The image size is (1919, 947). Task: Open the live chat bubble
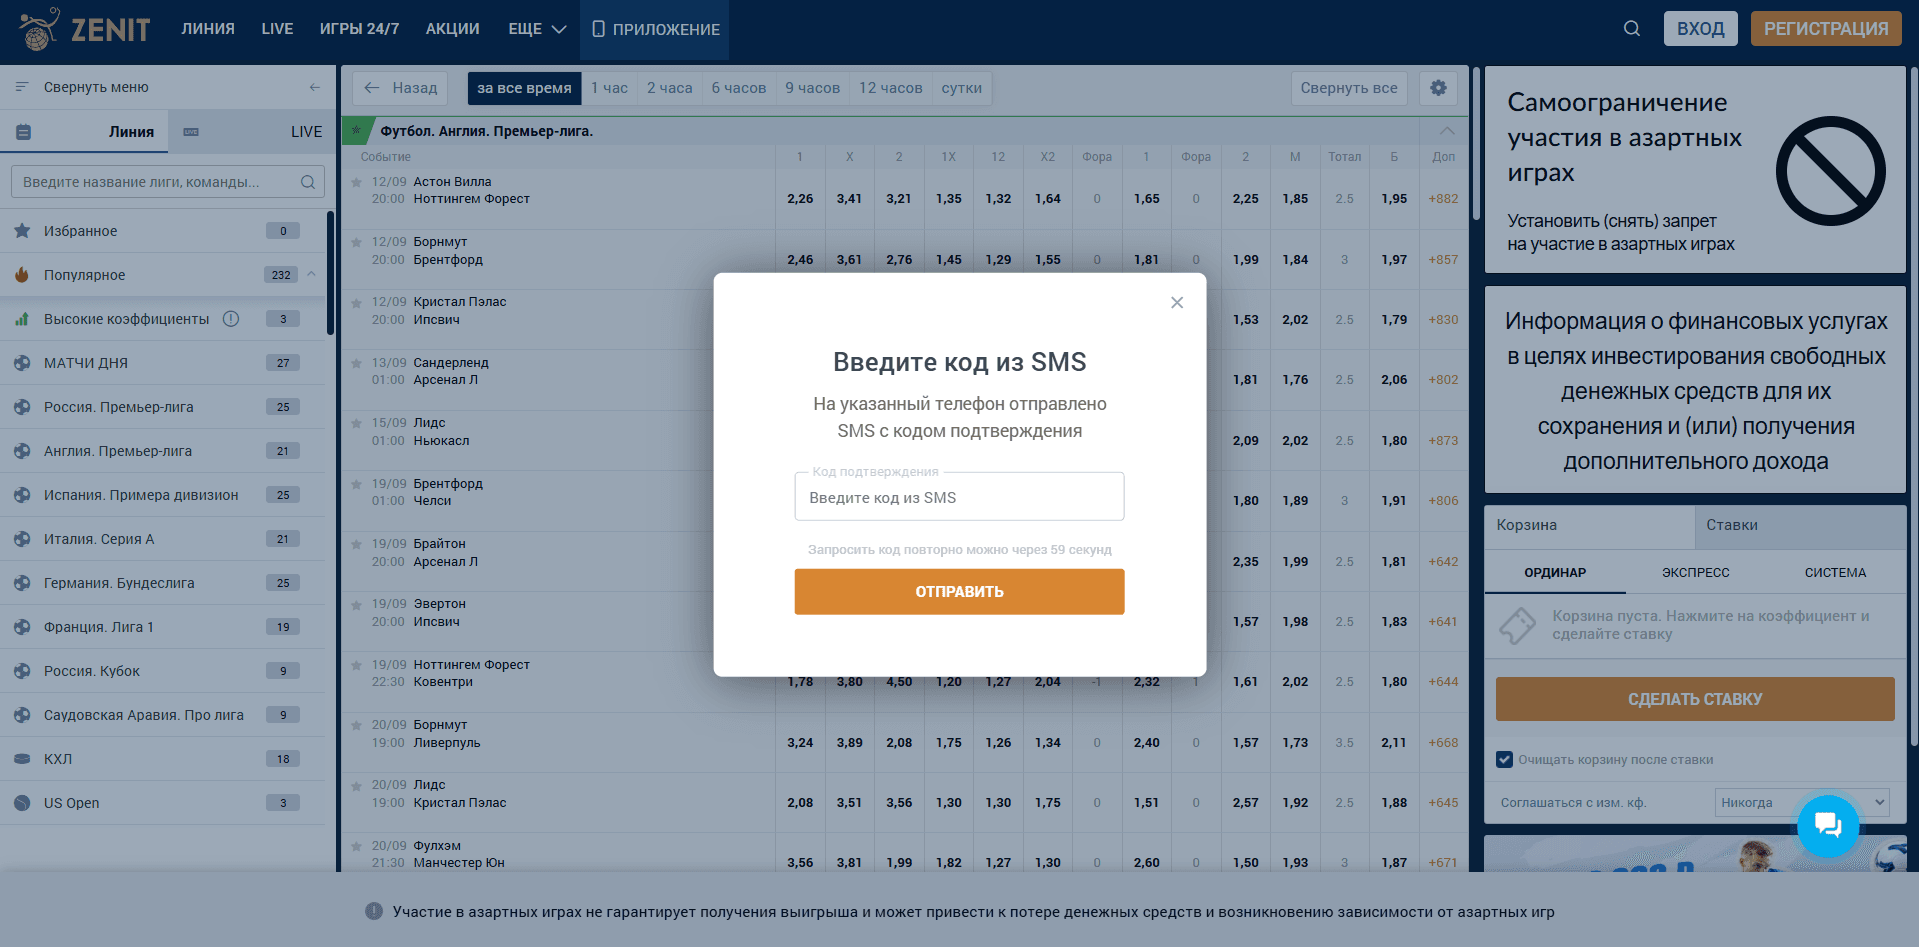pyautogui.click(x=1827, y=826)
